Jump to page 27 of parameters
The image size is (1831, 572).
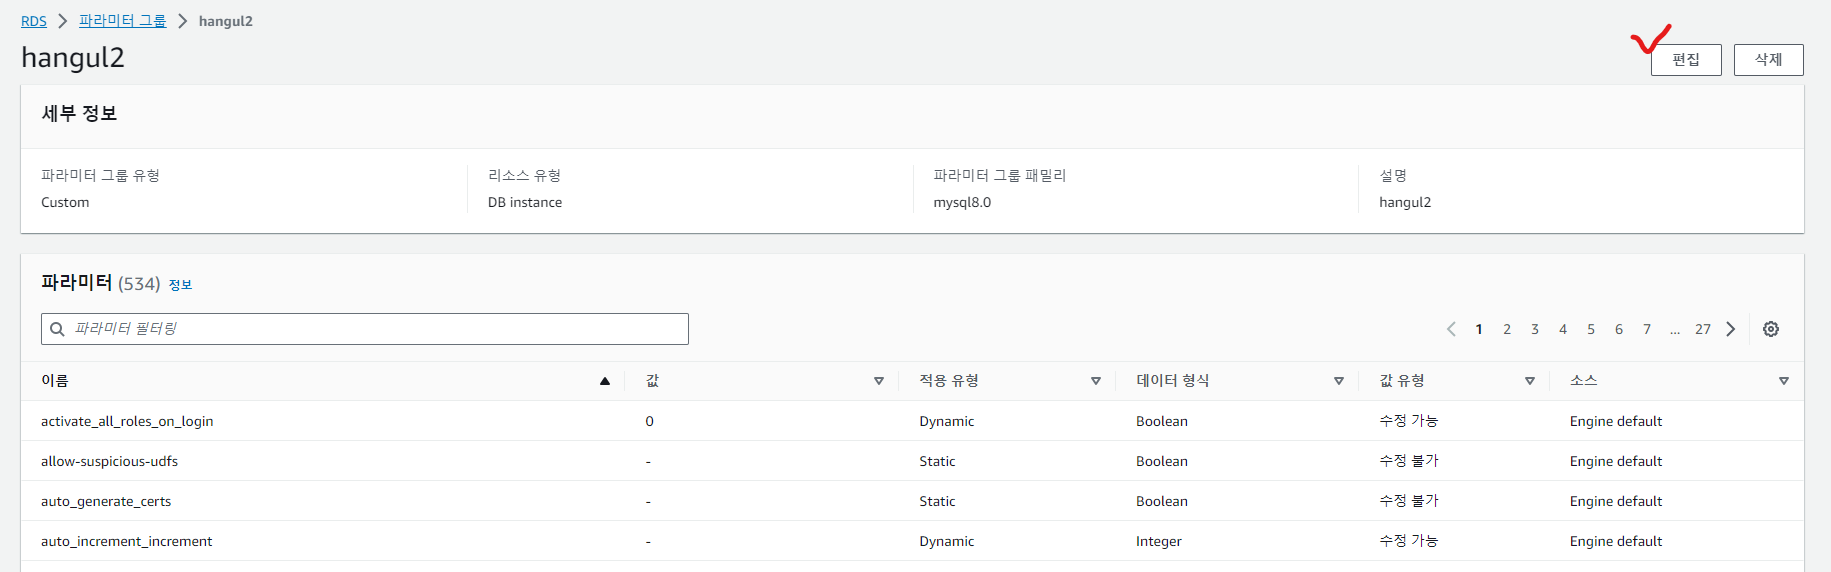coord(1702,329)
